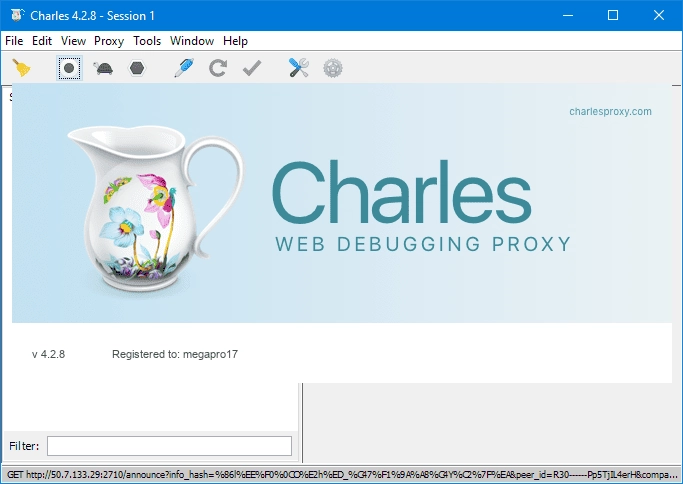Validate the selected response with the checkmark icon

pos(252,68)
